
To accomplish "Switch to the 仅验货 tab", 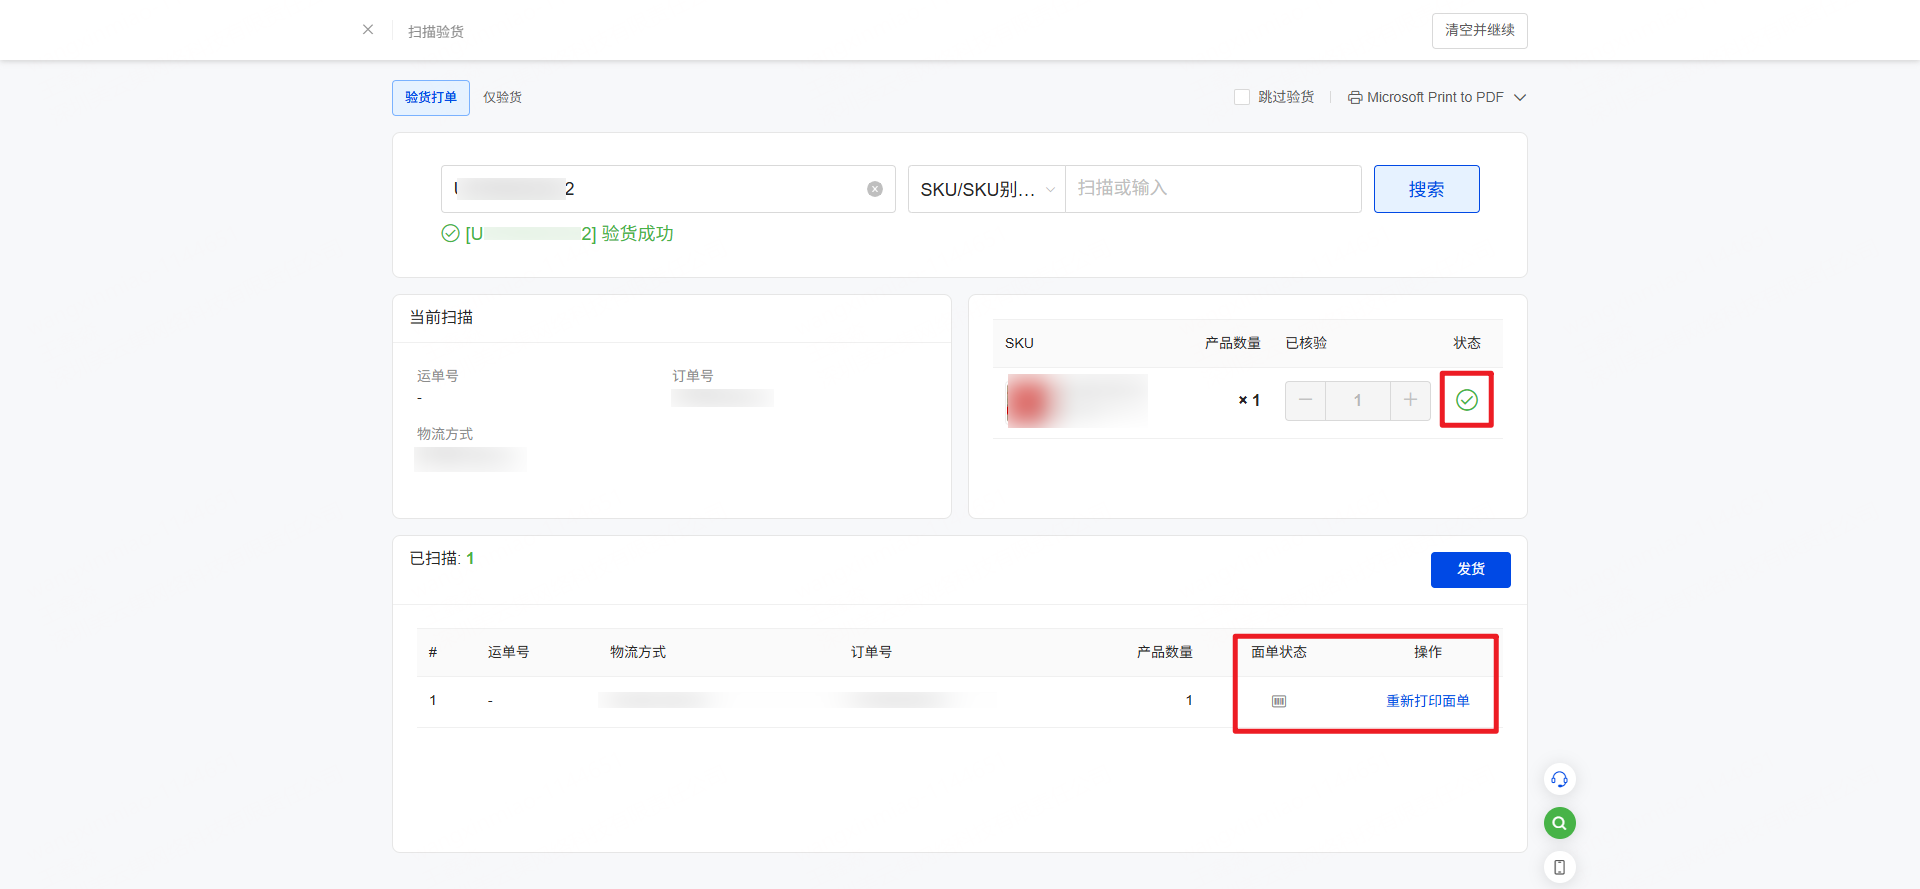I will tap(502, 97).
